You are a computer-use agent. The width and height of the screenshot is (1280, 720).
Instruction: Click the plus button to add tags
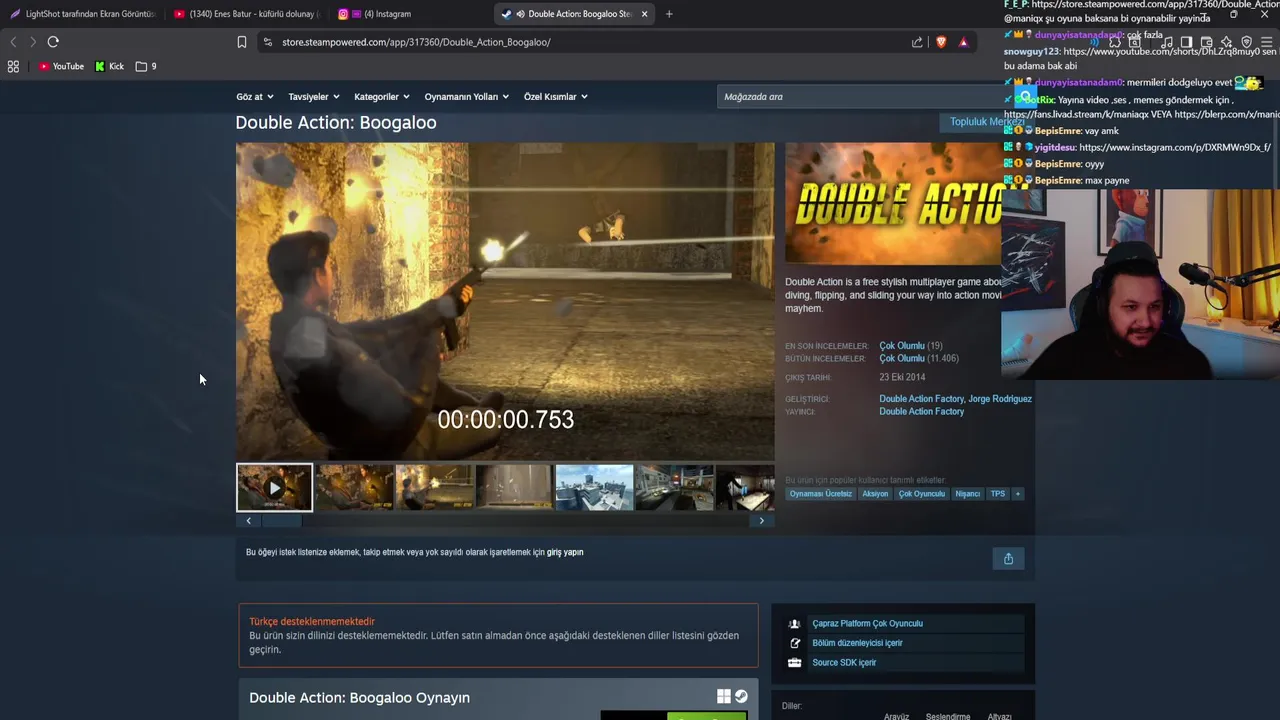click(x=1017, y=494)
